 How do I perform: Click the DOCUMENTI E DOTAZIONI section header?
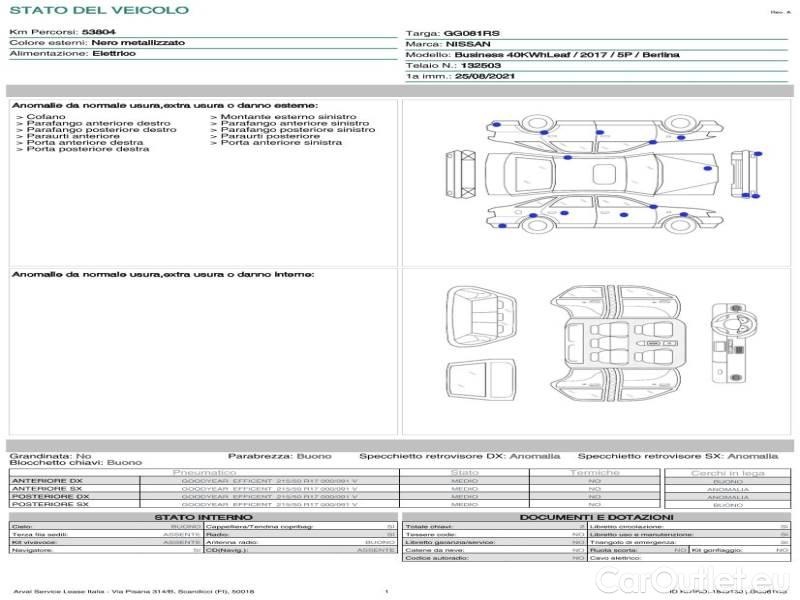tap(595, 517)
